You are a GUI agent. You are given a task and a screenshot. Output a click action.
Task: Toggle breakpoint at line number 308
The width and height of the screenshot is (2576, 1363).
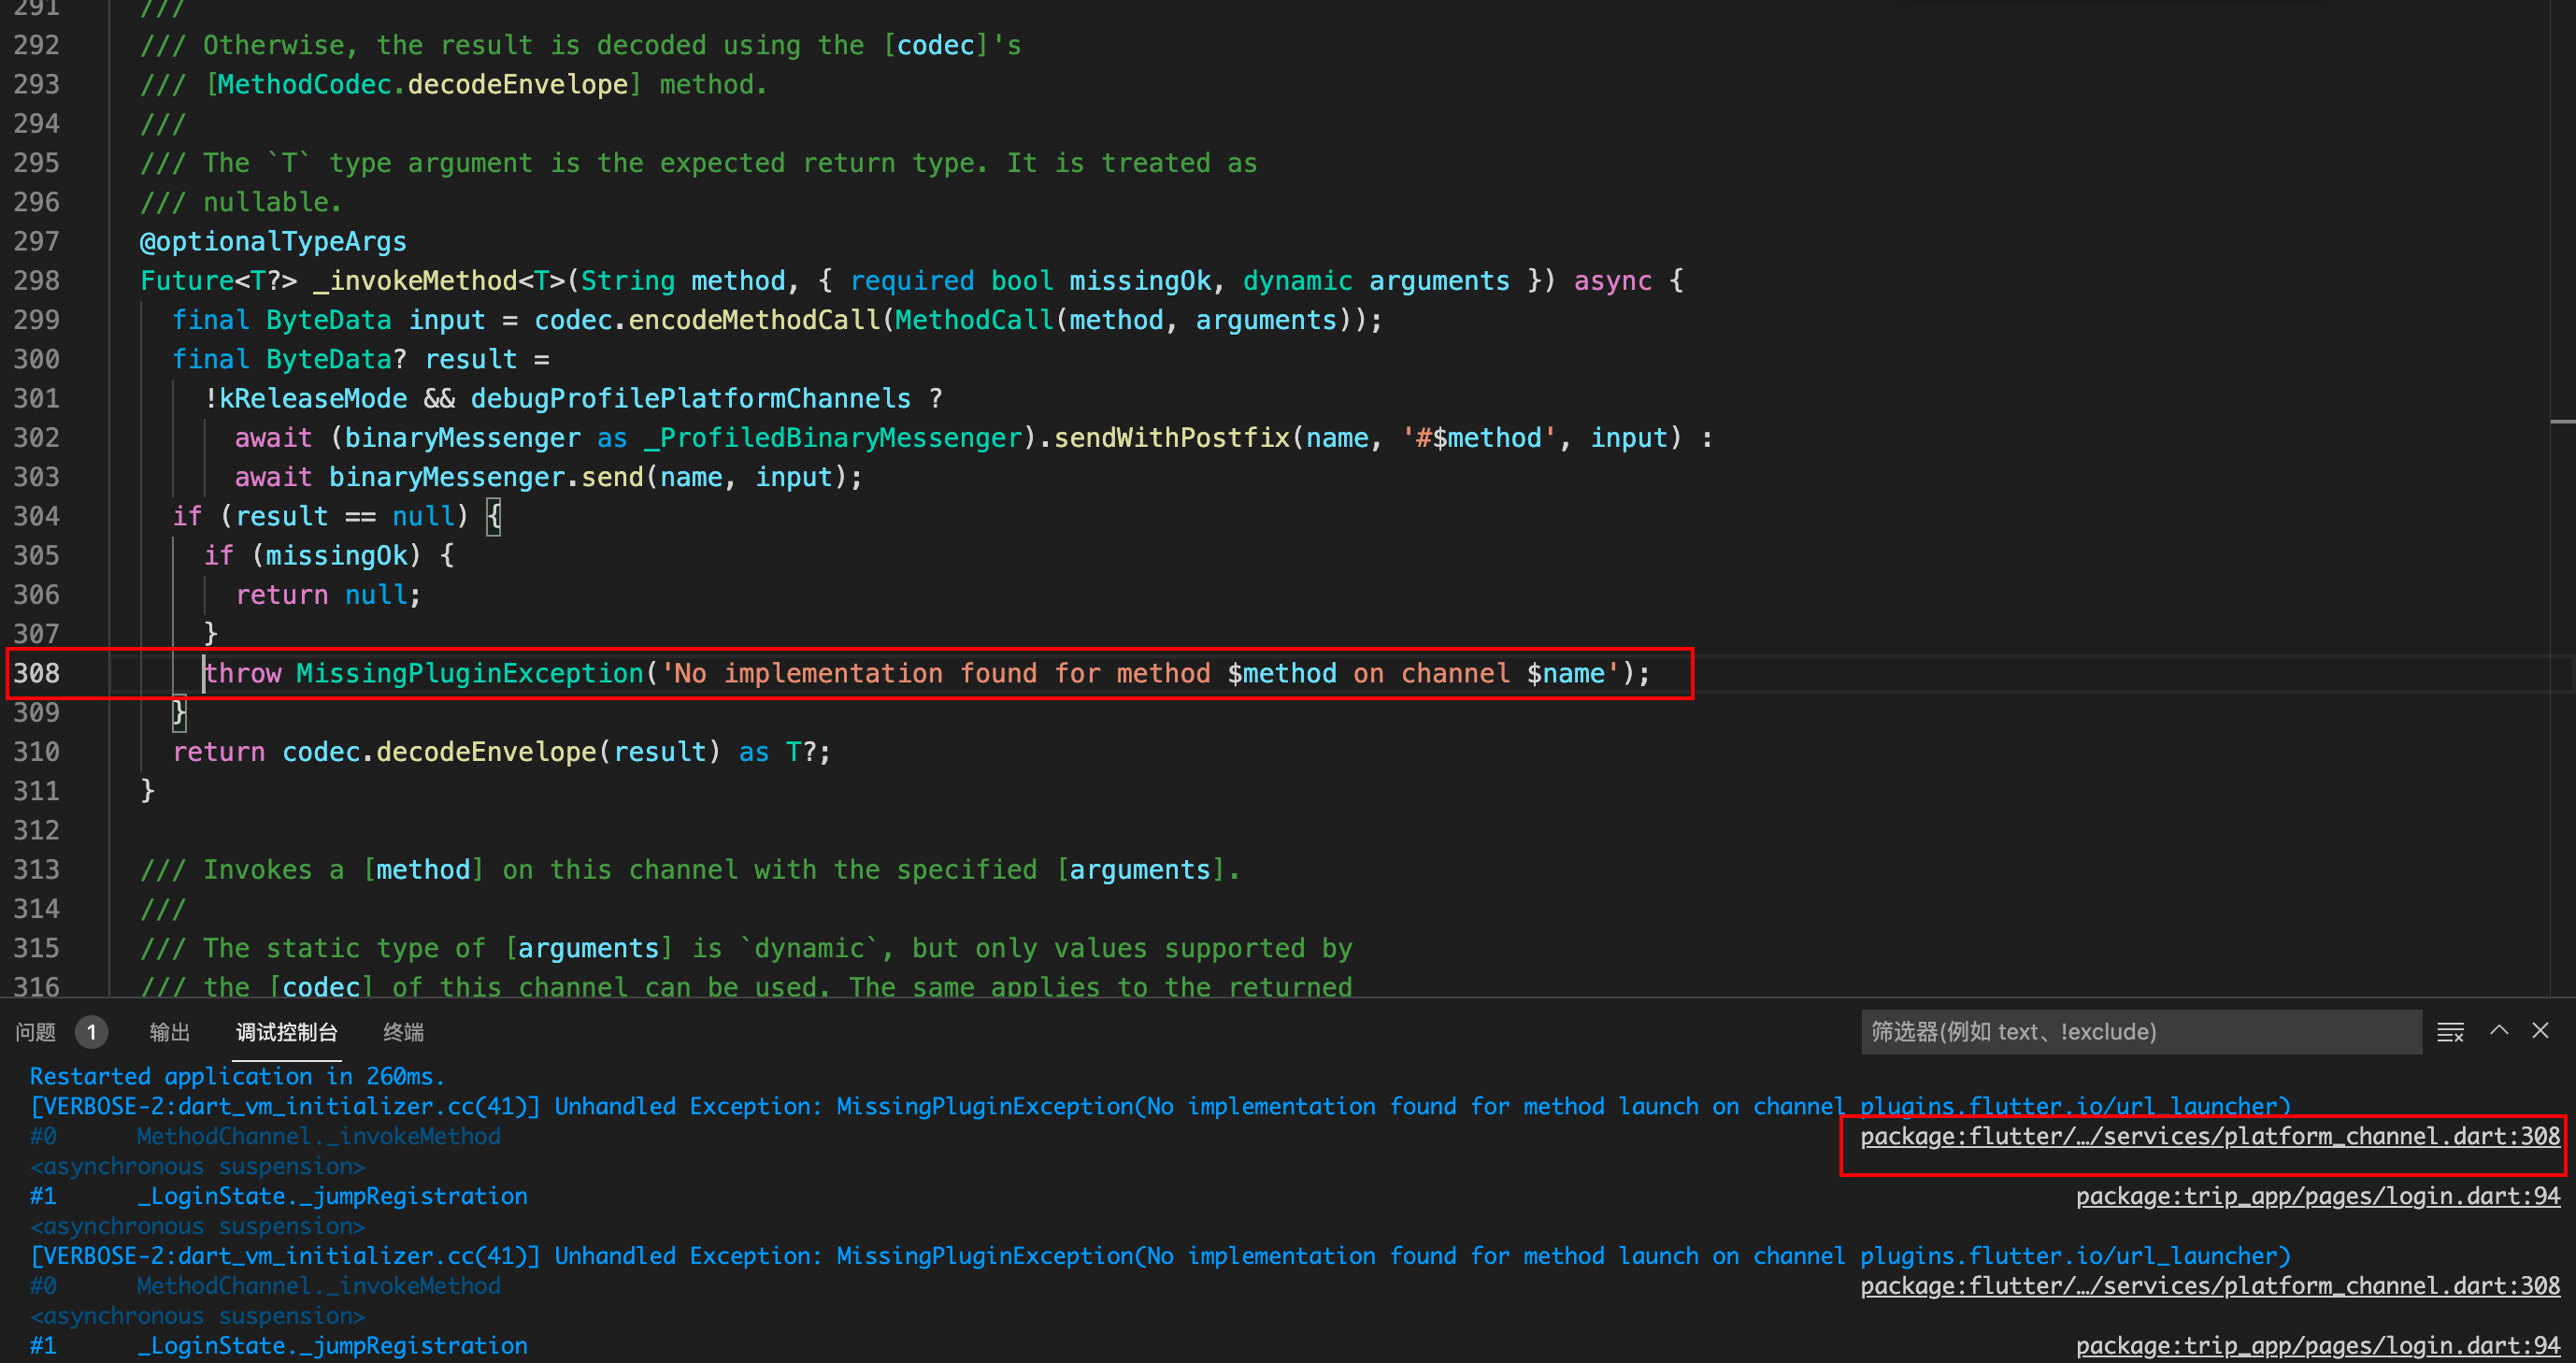point(36,674)
